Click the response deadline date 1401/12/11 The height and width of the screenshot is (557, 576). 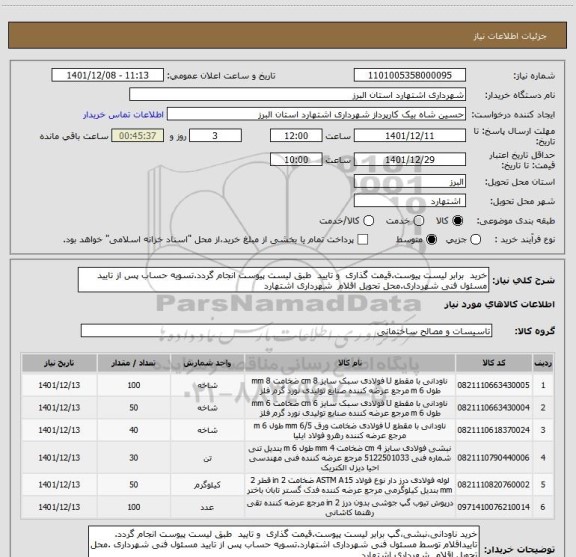tap(410, 136)
